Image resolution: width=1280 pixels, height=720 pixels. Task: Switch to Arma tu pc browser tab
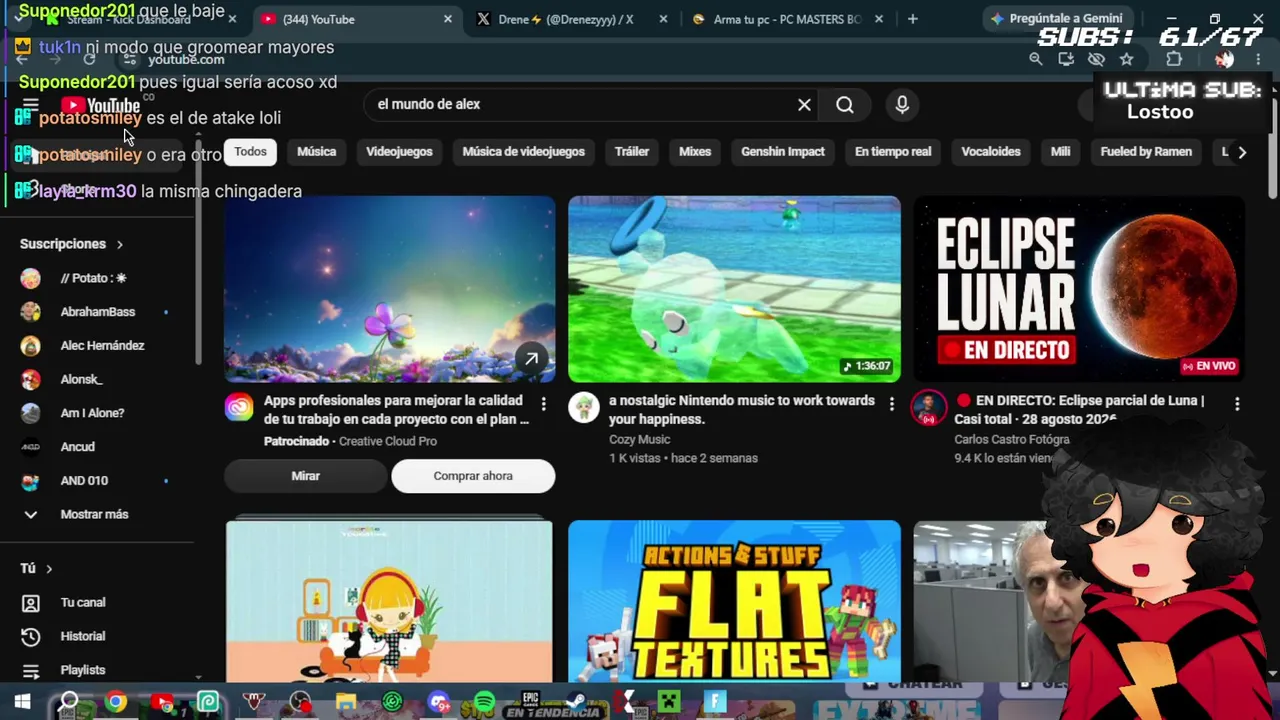click(785, 19)
